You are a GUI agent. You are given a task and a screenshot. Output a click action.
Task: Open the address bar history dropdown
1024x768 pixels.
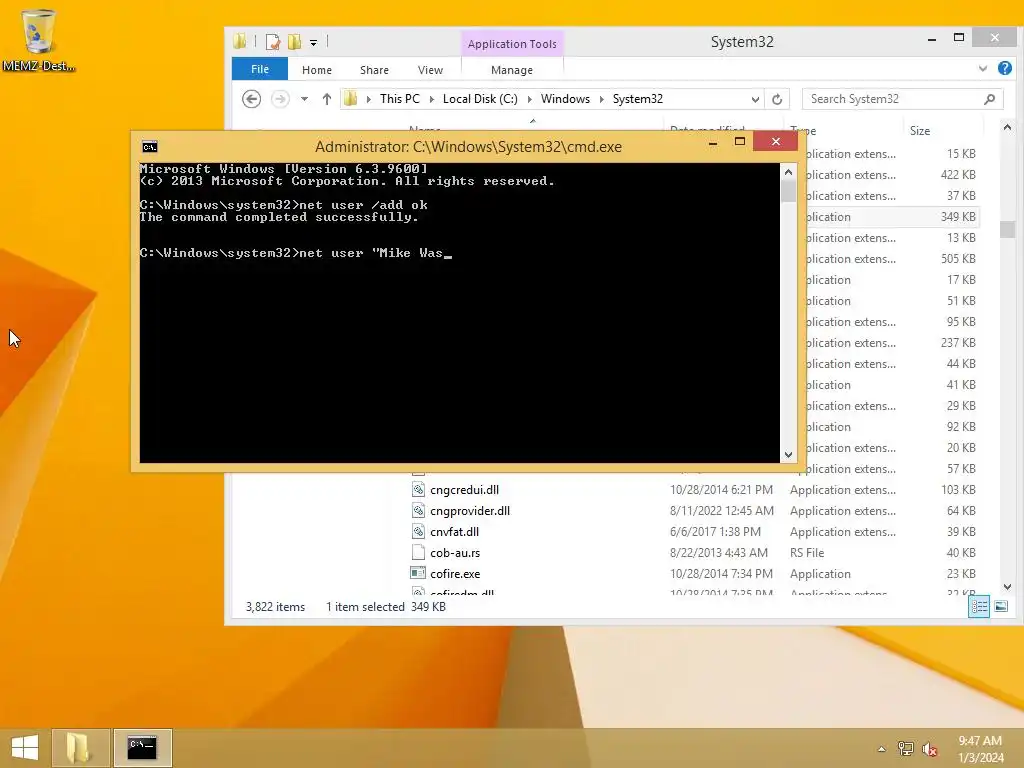(x=755, y=99)
